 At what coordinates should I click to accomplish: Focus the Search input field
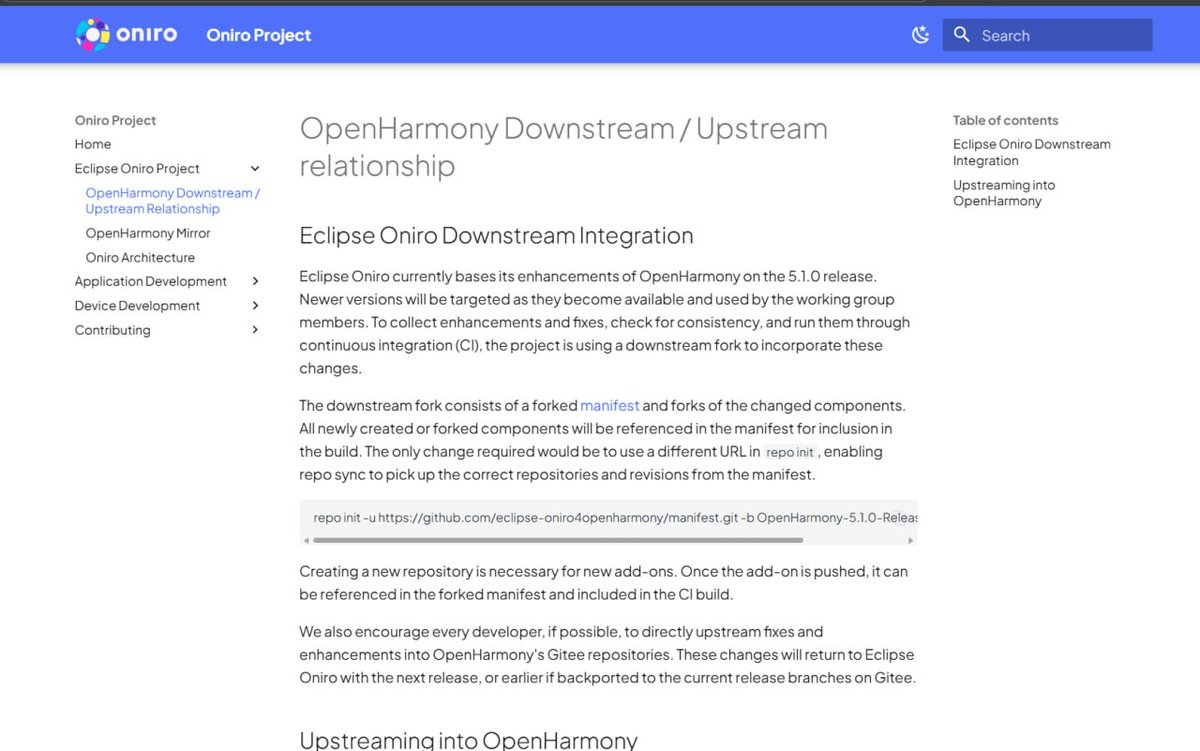1047,35
